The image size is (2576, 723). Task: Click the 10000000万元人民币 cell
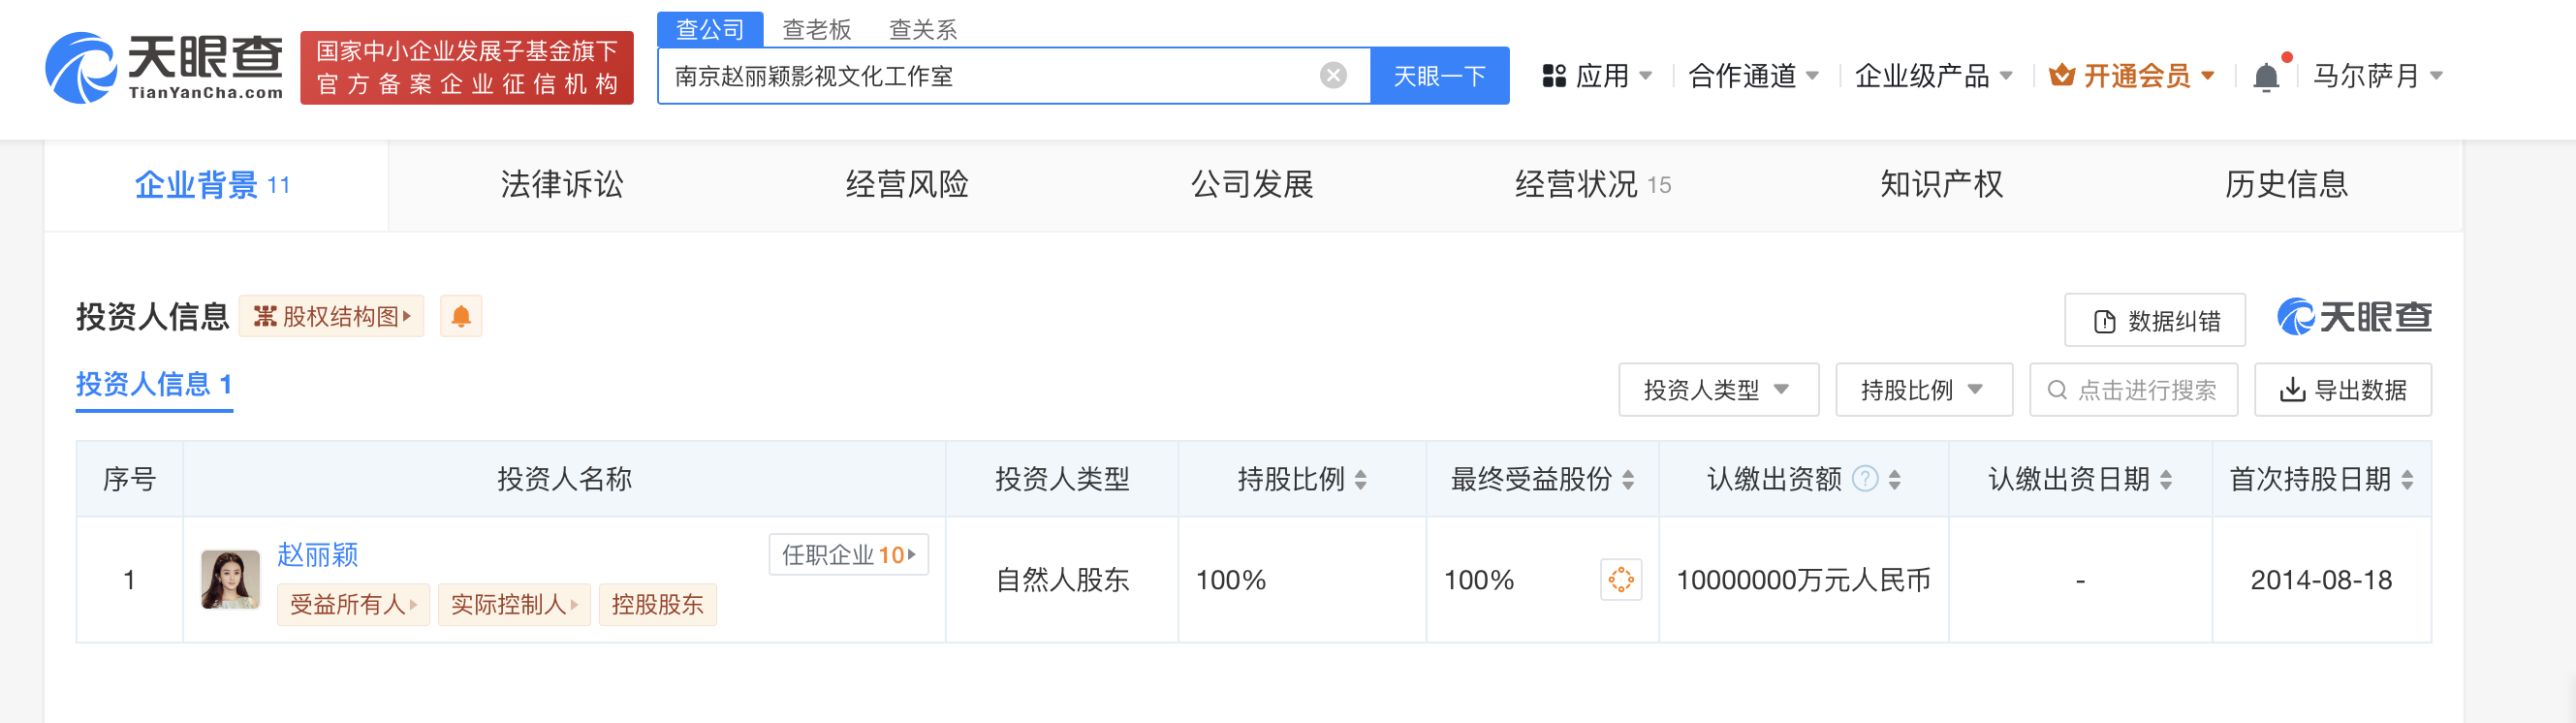click(1803, 580)
